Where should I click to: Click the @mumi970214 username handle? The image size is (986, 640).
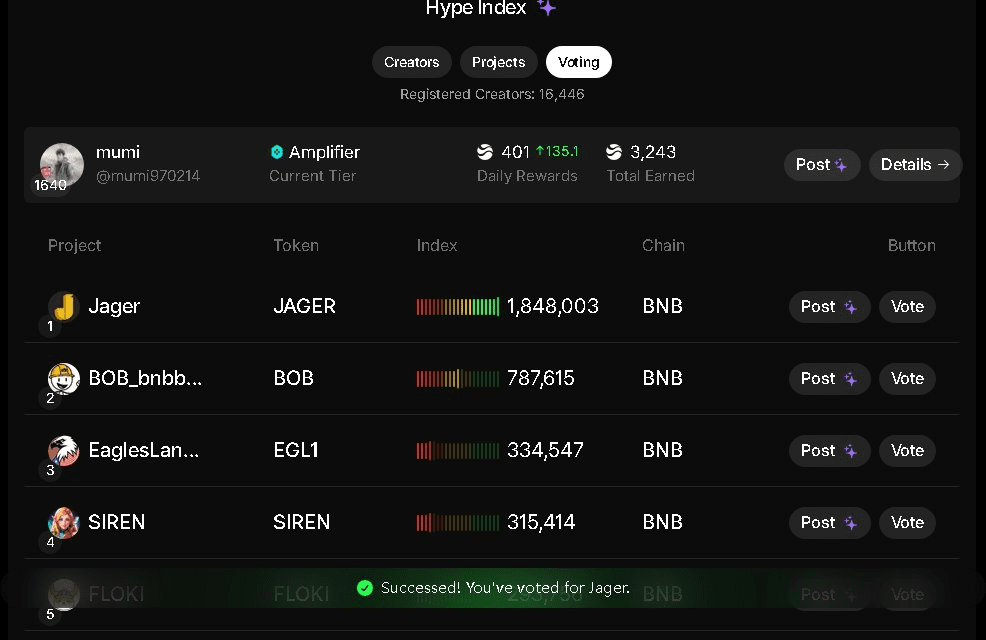[x=148, y=176]
